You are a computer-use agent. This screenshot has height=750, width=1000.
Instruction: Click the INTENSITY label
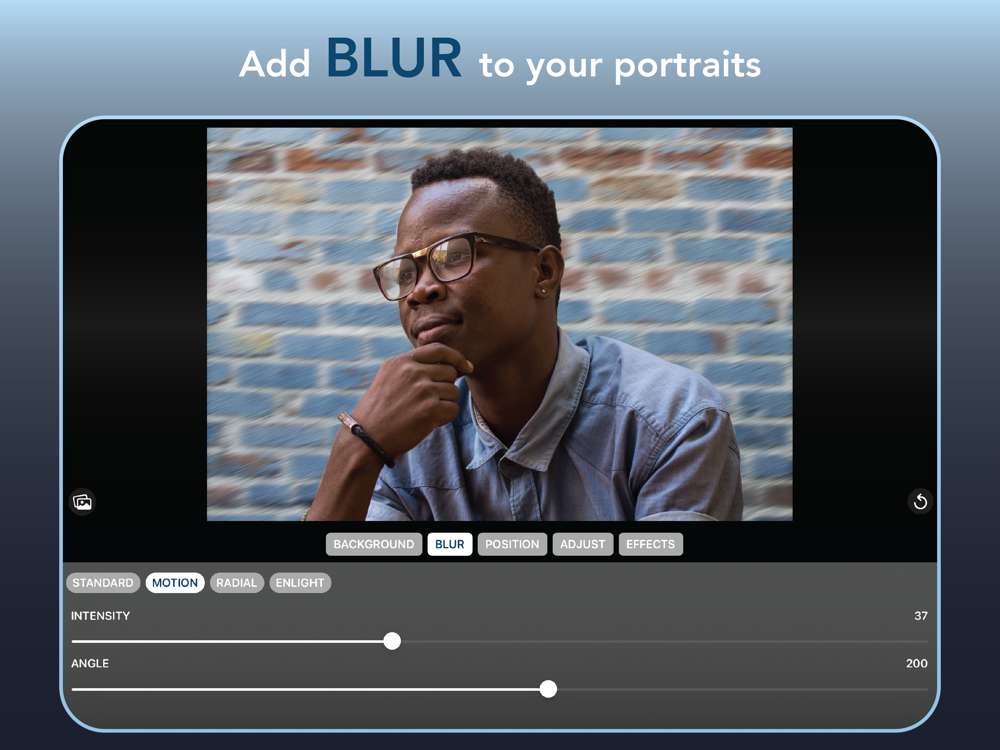pos(100,615)
